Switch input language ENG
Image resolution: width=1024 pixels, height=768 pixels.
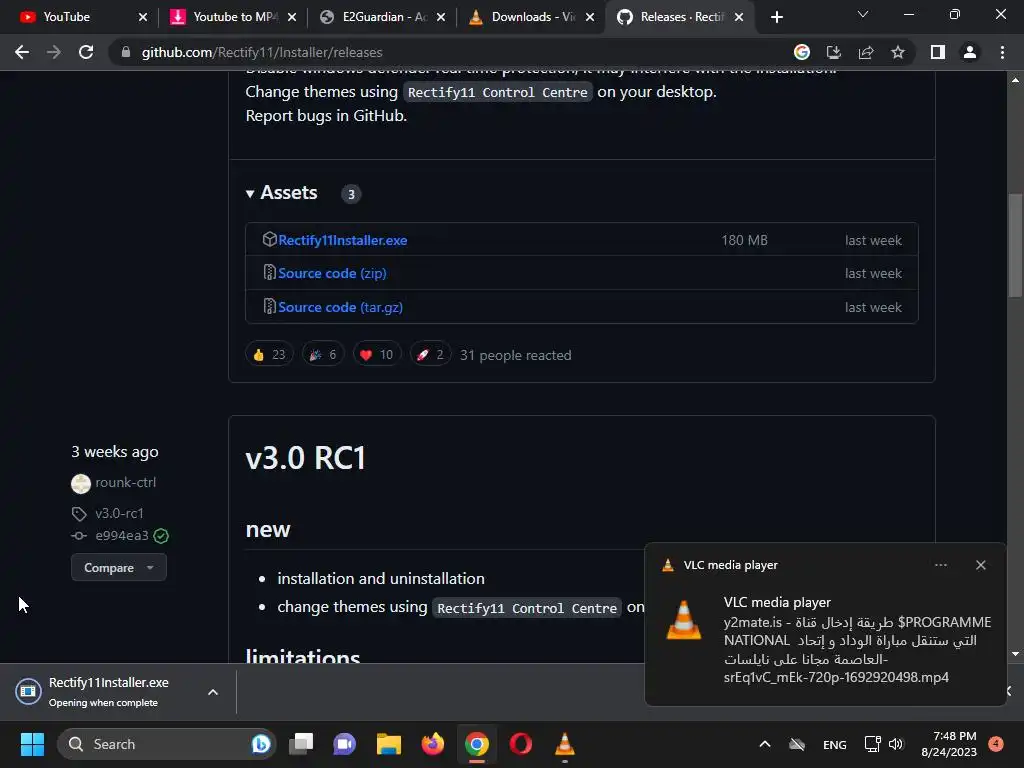[x=835, y=744]
